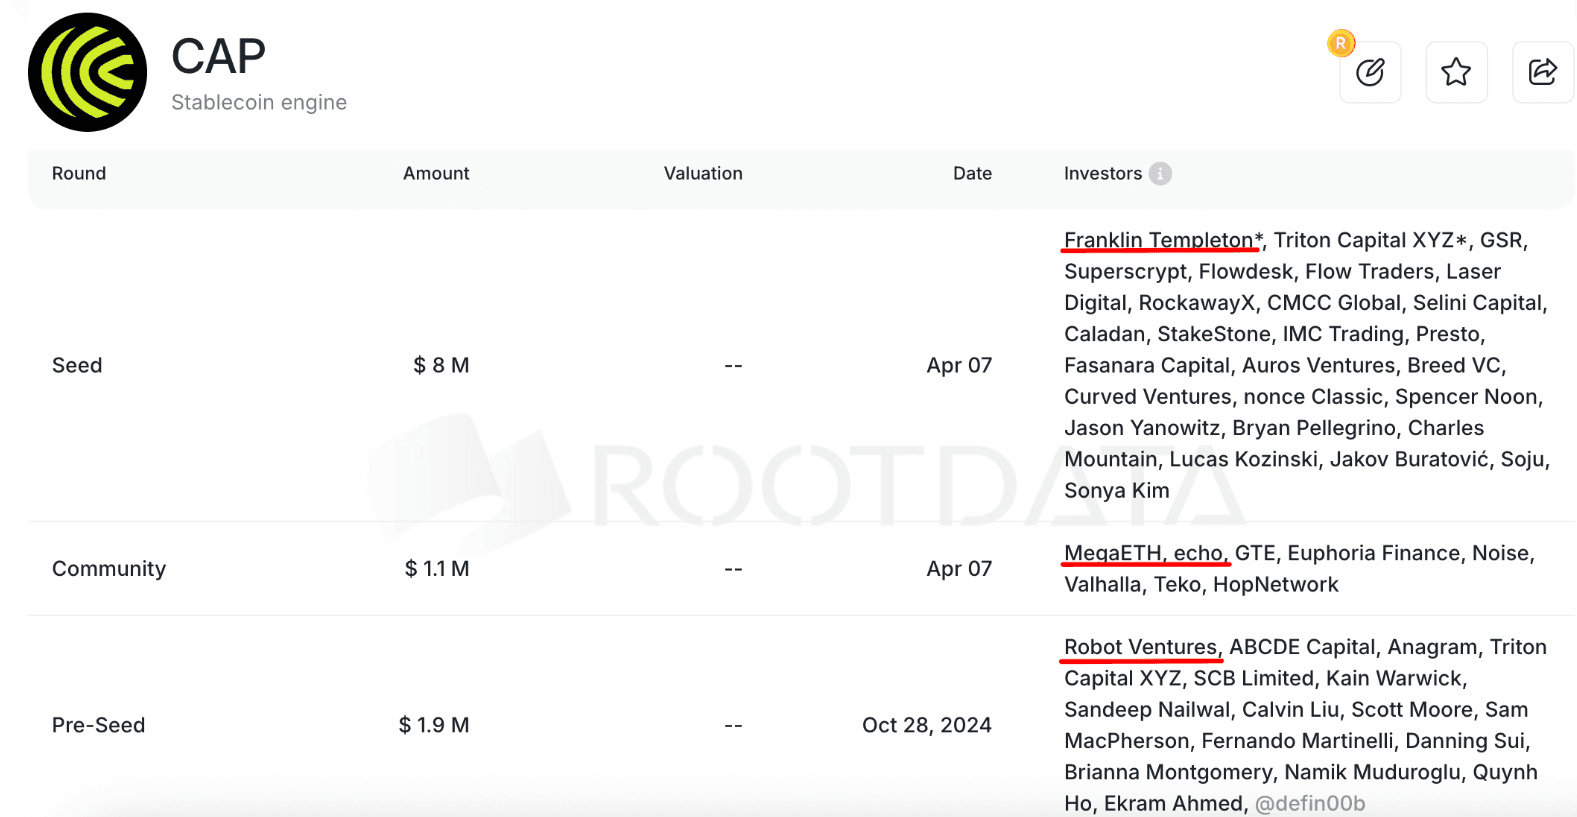Open the edit project icon

coord(1370,72)
